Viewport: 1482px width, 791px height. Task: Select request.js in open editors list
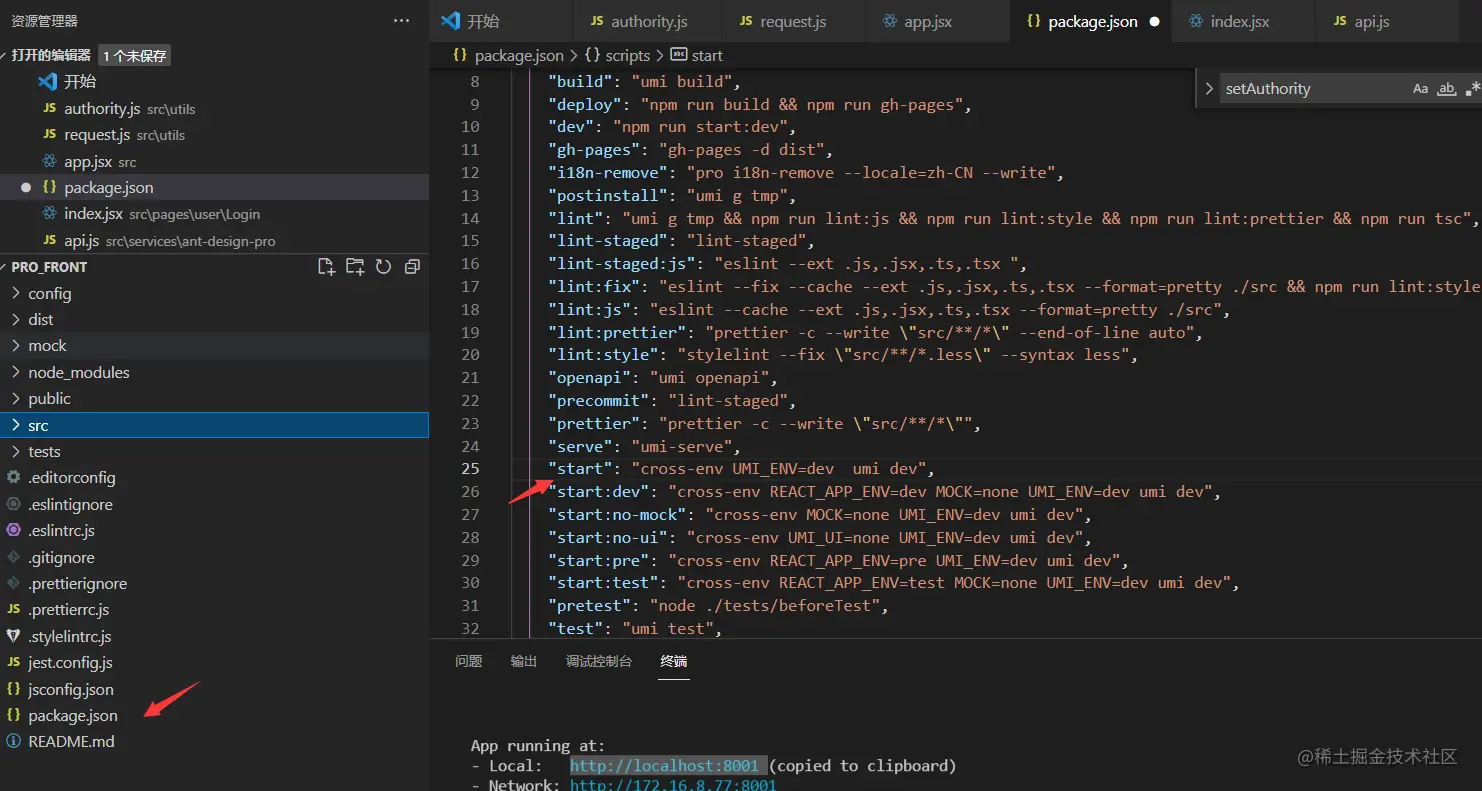214,134
